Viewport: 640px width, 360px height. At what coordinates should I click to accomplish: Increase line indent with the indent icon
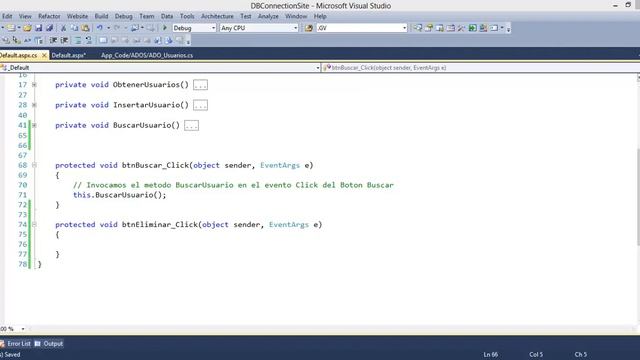64,40
